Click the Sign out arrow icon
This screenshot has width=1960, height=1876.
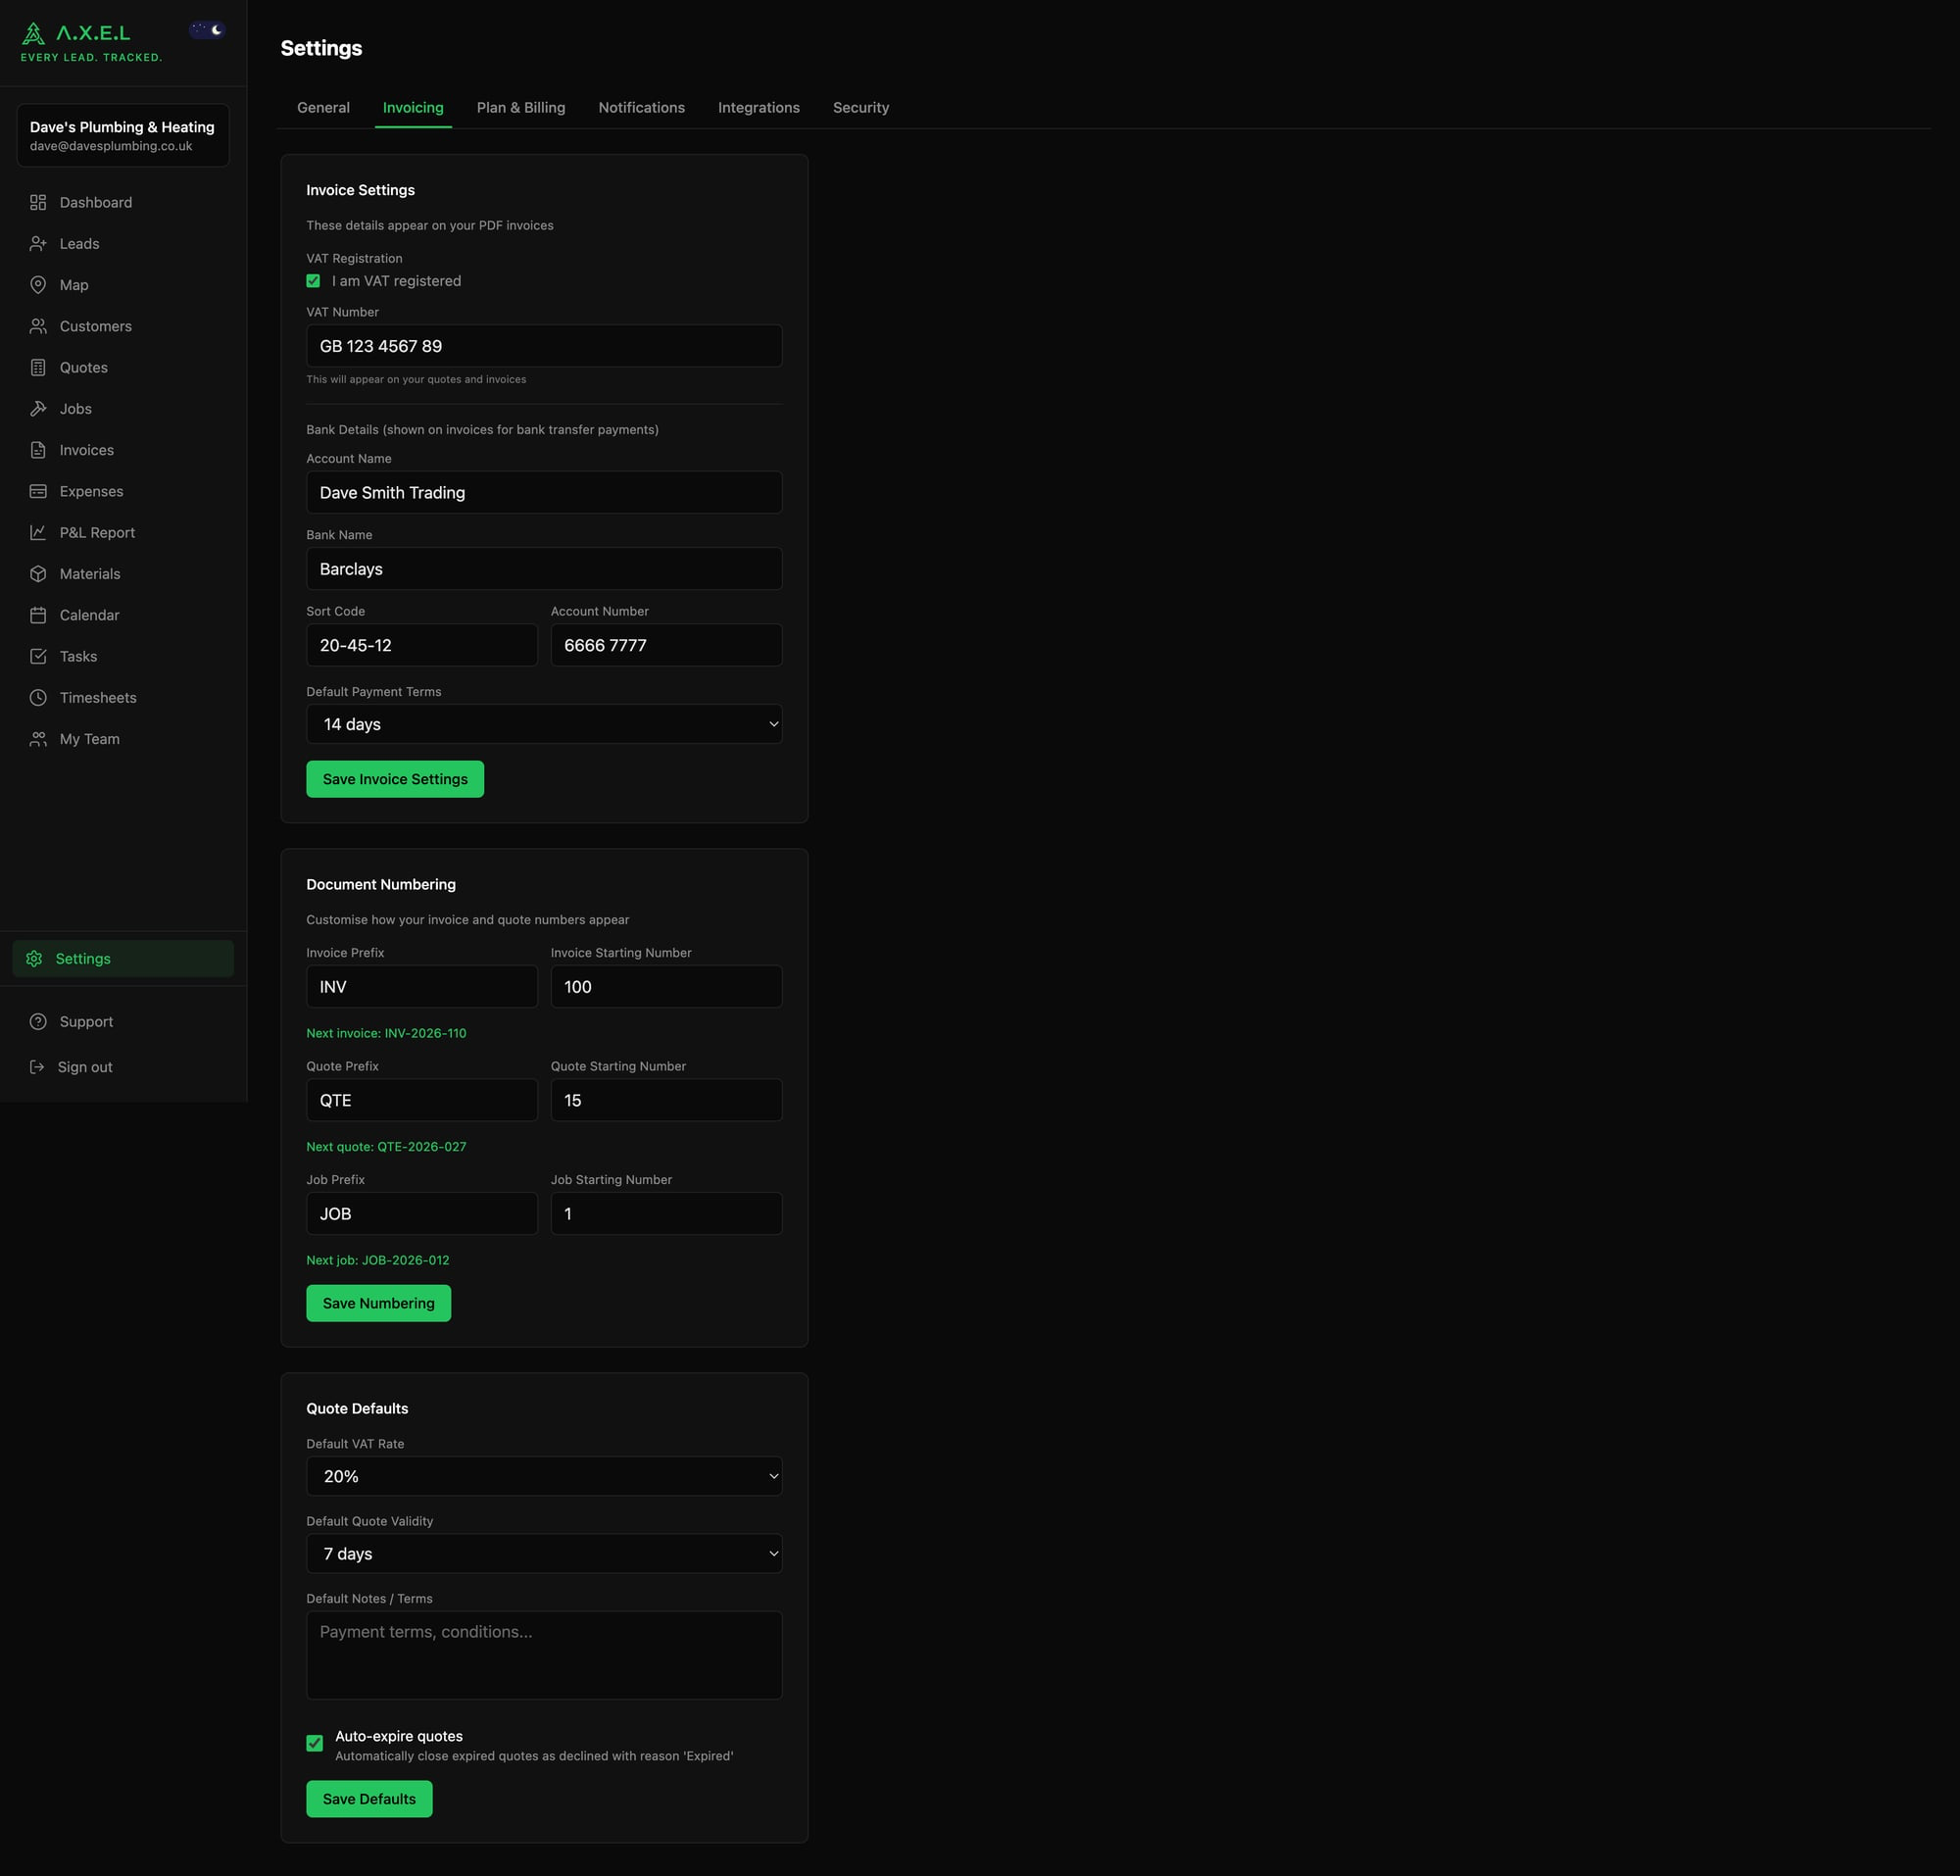pyautogui.click(x=37, y=1067)
